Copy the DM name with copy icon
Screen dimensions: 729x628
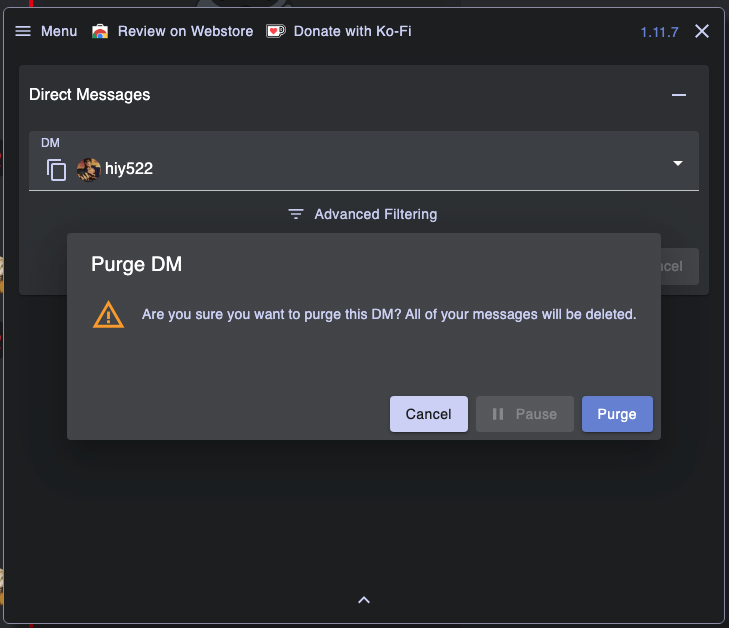[x=56, y=170]
